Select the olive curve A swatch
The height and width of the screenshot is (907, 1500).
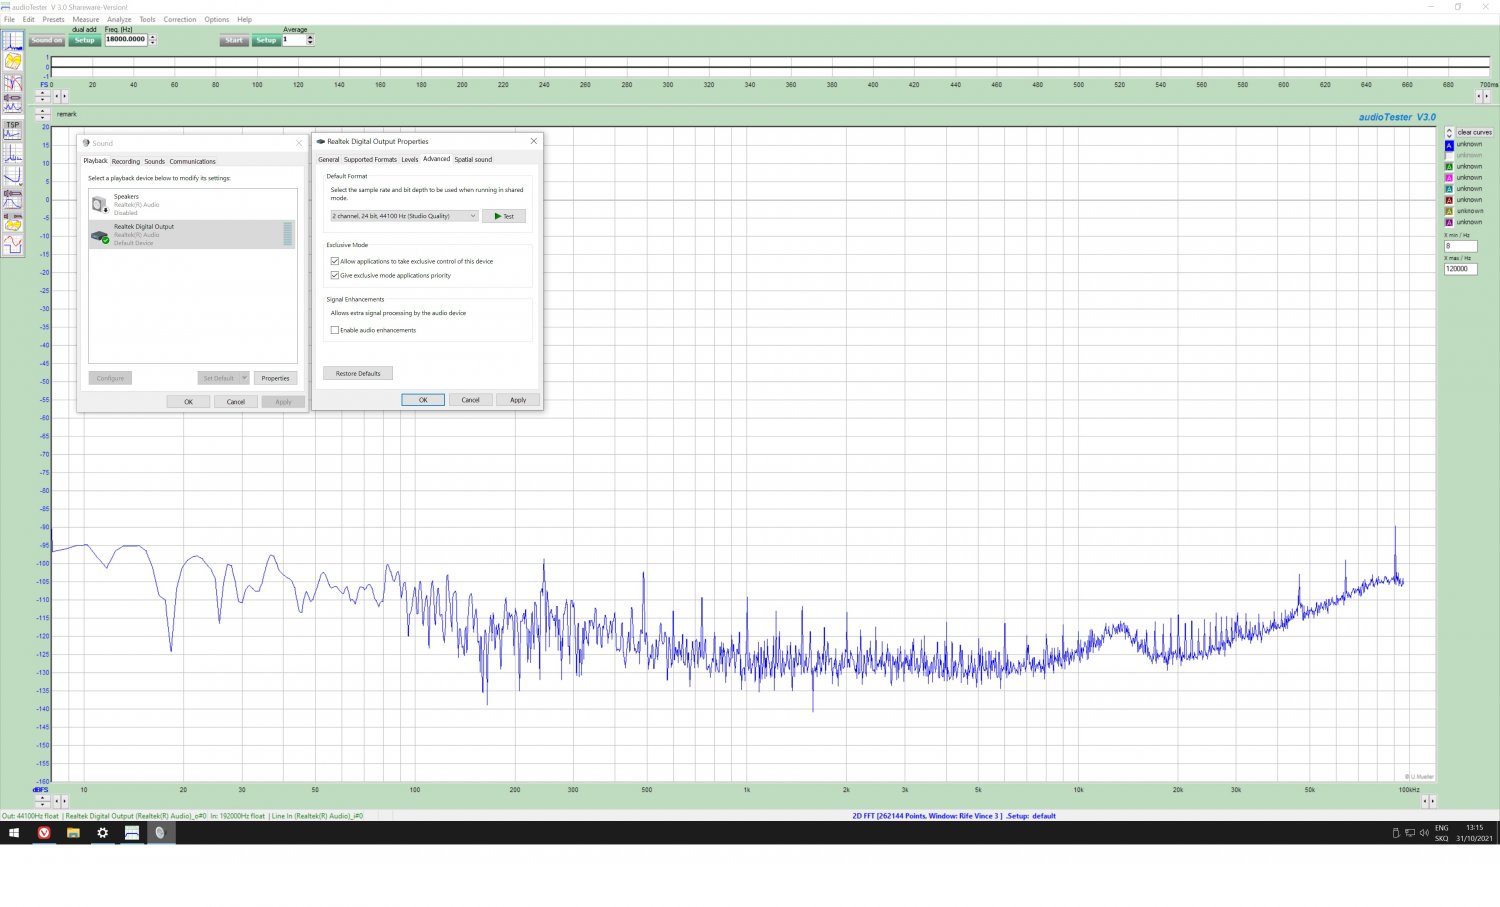(x=1449, y=211)
